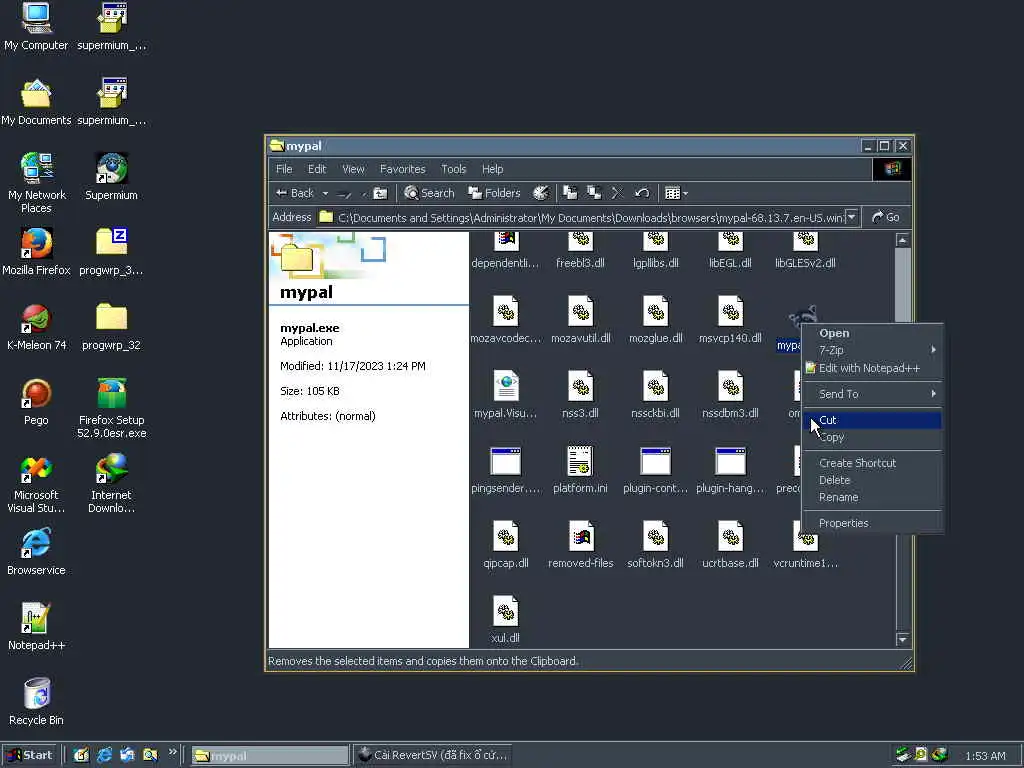Choose Edit with Notepad++ in context menu
The width and height of the screenshot is (1024, 768).
tap(871, 368)
